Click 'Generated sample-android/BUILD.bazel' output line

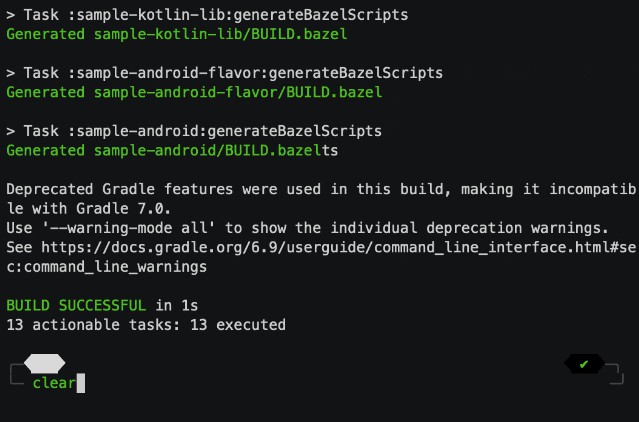164,151
